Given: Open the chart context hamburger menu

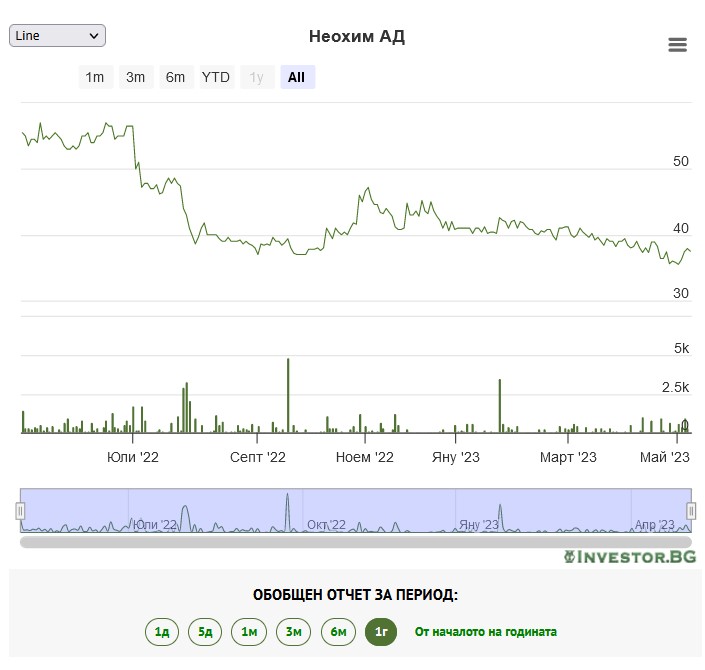Looking at the screenshot, I should pos(677,45).
